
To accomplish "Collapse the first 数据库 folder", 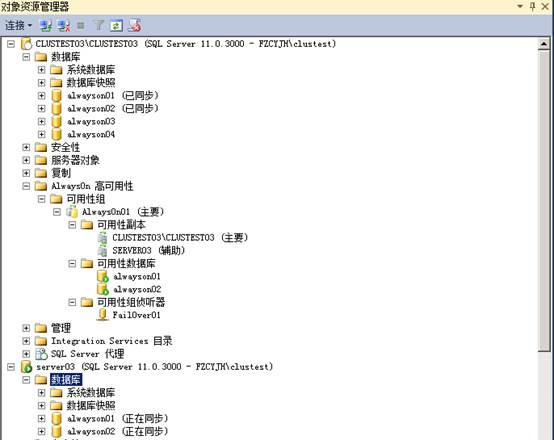I will tap(26, 57).
